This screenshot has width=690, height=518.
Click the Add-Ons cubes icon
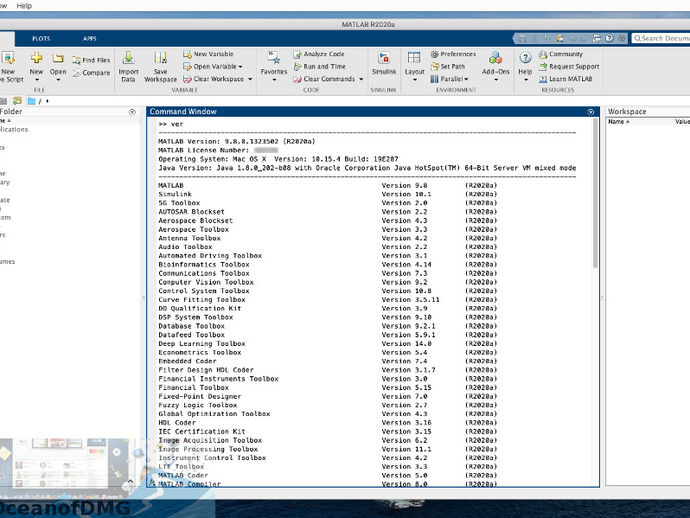[x=495, y=58]
